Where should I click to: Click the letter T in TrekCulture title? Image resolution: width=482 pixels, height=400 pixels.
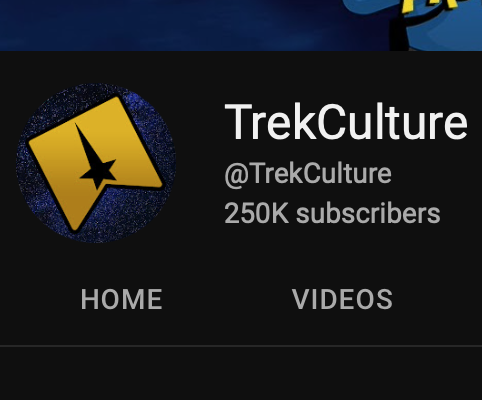[239, 122]
